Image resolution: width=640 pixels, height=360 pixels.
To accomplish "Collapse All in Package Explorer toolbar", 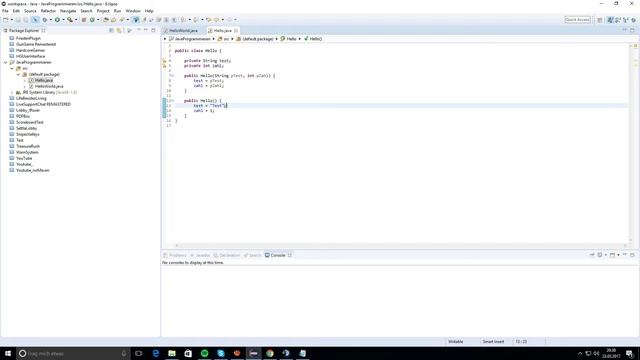I will click(111, 30).
